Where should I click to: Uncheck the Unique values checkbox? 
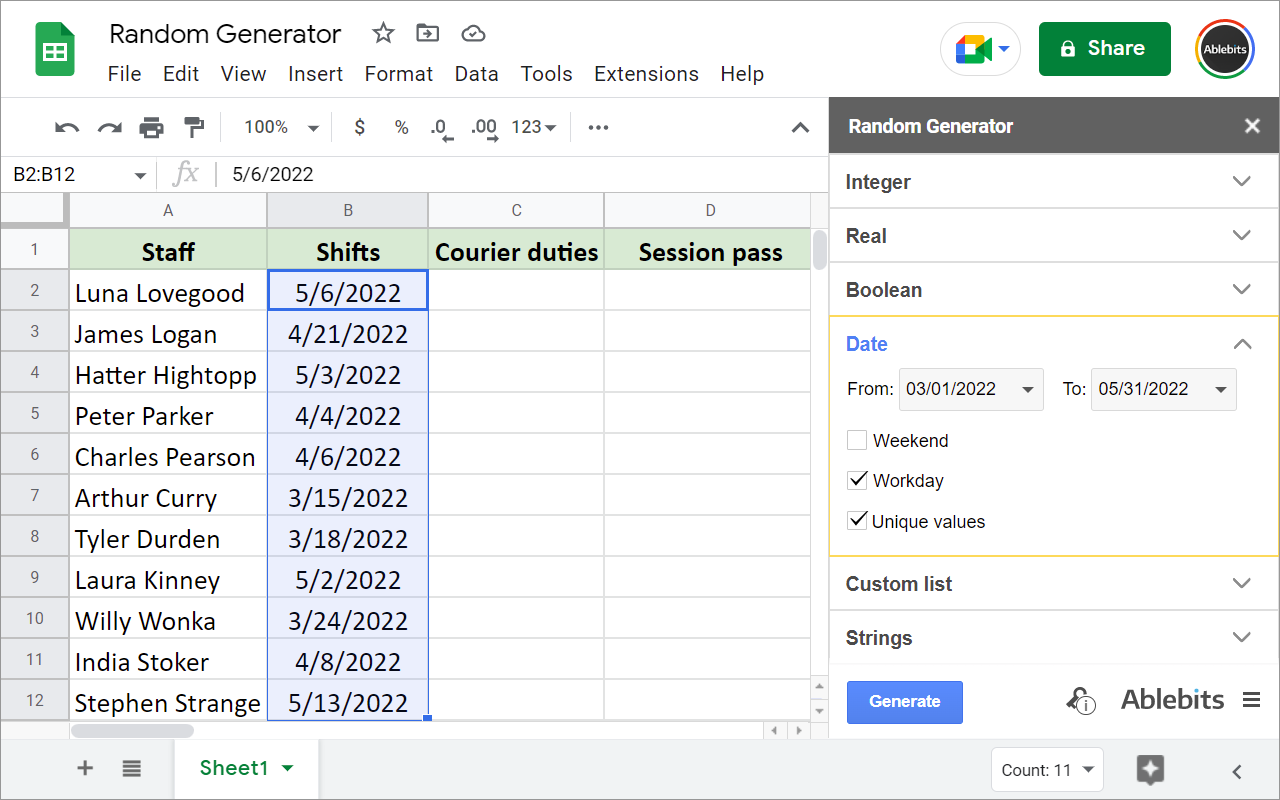pos(857,521)
